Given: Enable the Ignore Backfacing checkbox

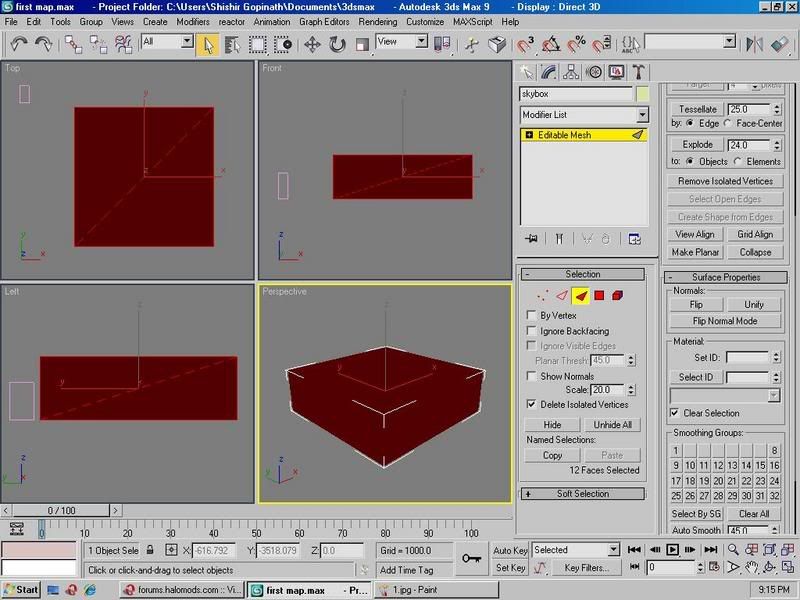Looking at the screenshot, I should click(531, 331).
